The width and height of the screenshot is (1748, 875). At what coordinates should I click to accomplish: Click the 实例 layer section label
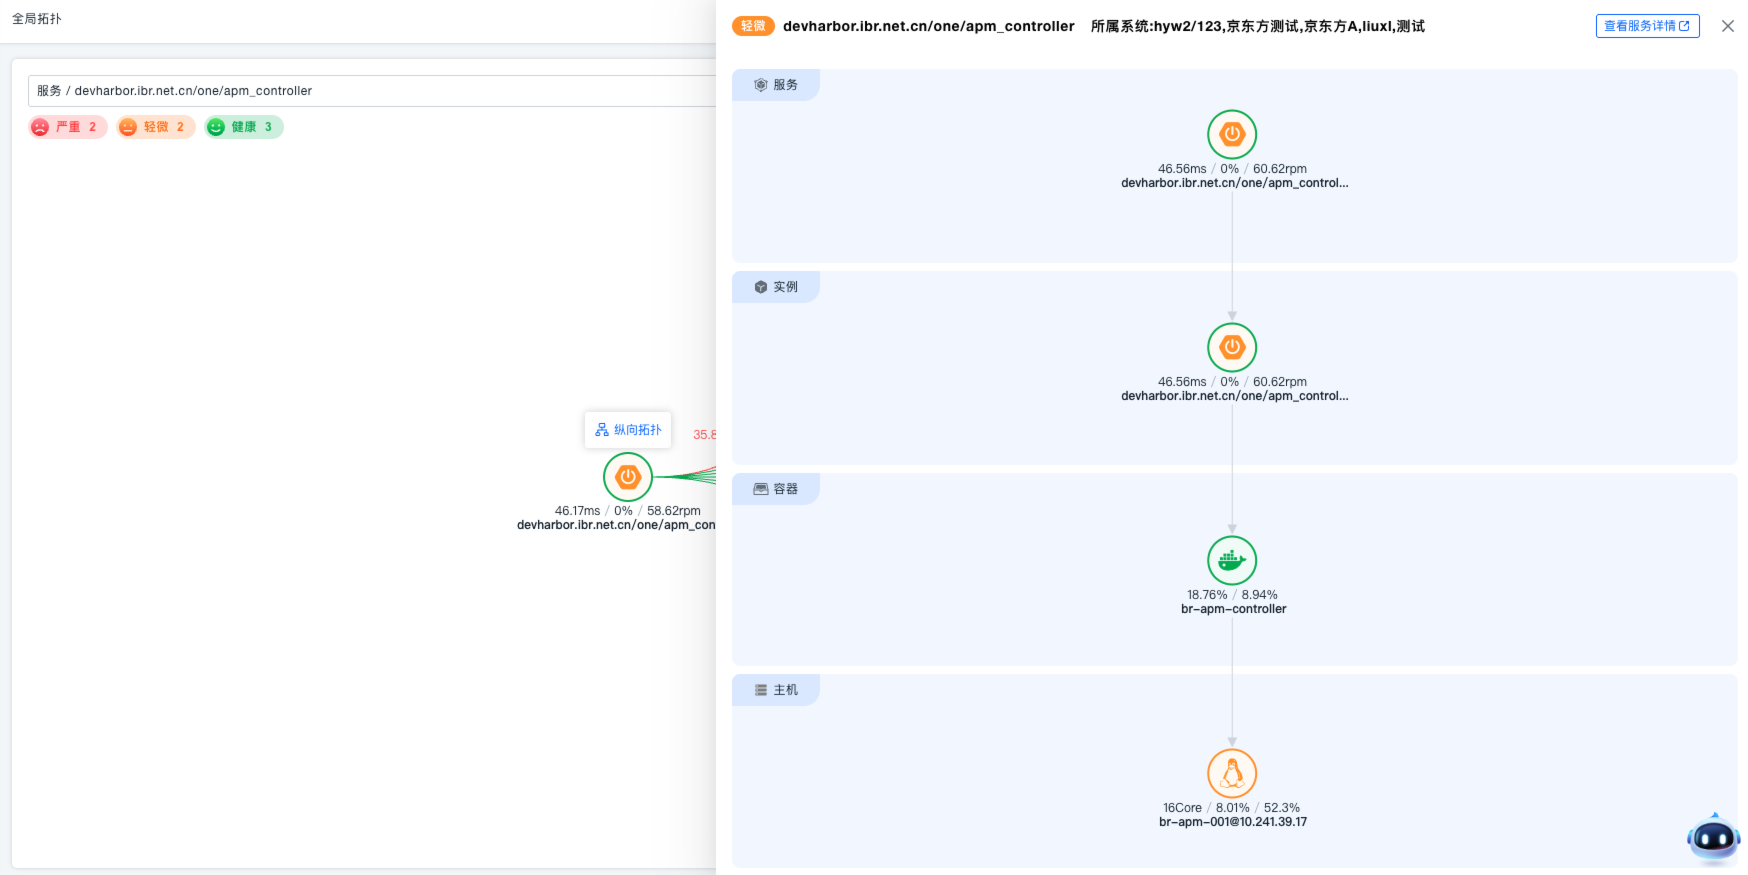776,287
